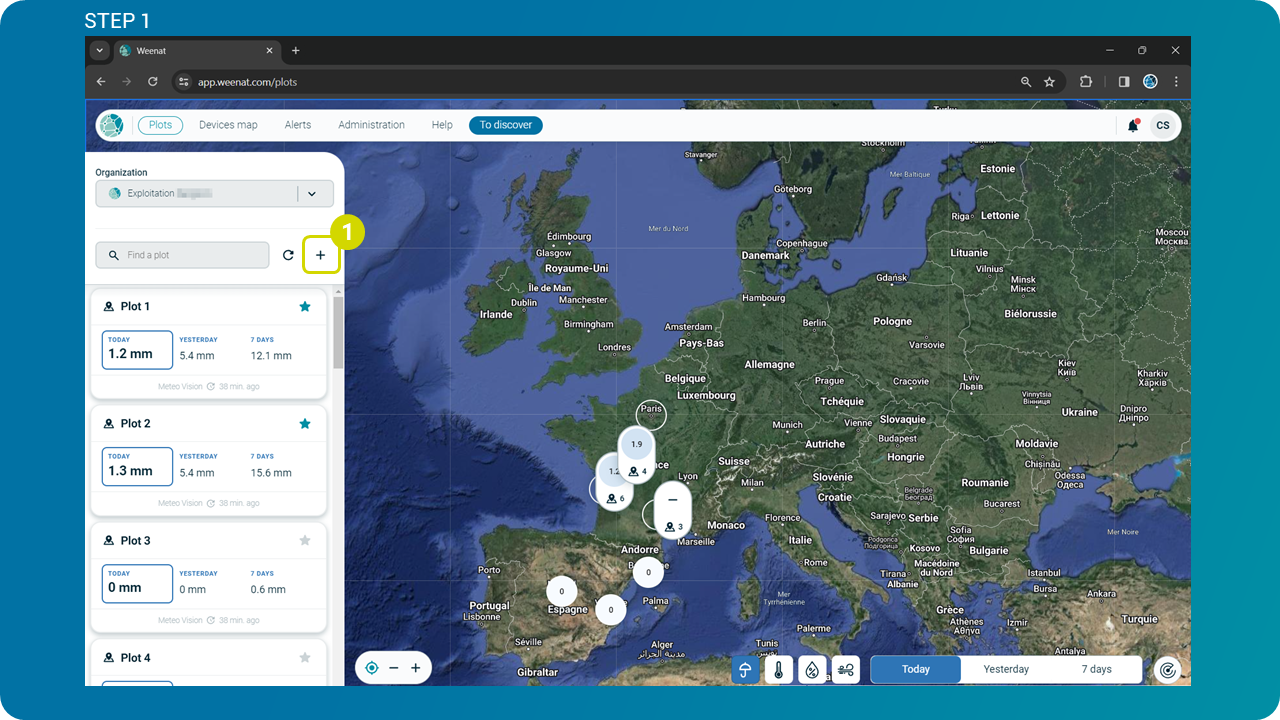Unfavorite Plot 1 with its star
This screenshot has width=1280, height=720.
point(305,307)
